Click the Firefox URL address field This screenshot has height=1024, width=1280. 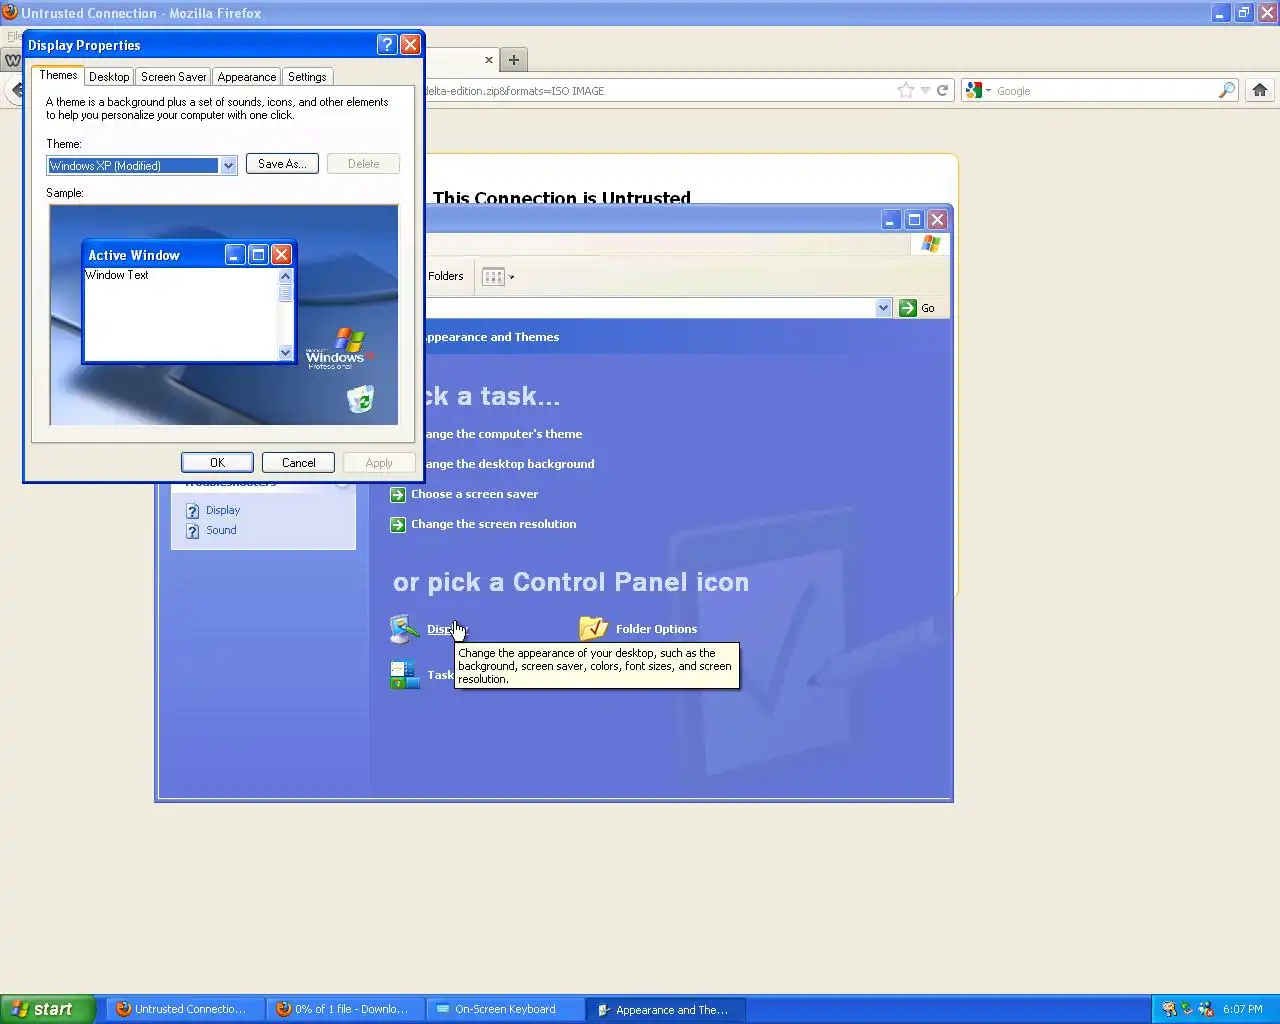[x=658, y=90]
